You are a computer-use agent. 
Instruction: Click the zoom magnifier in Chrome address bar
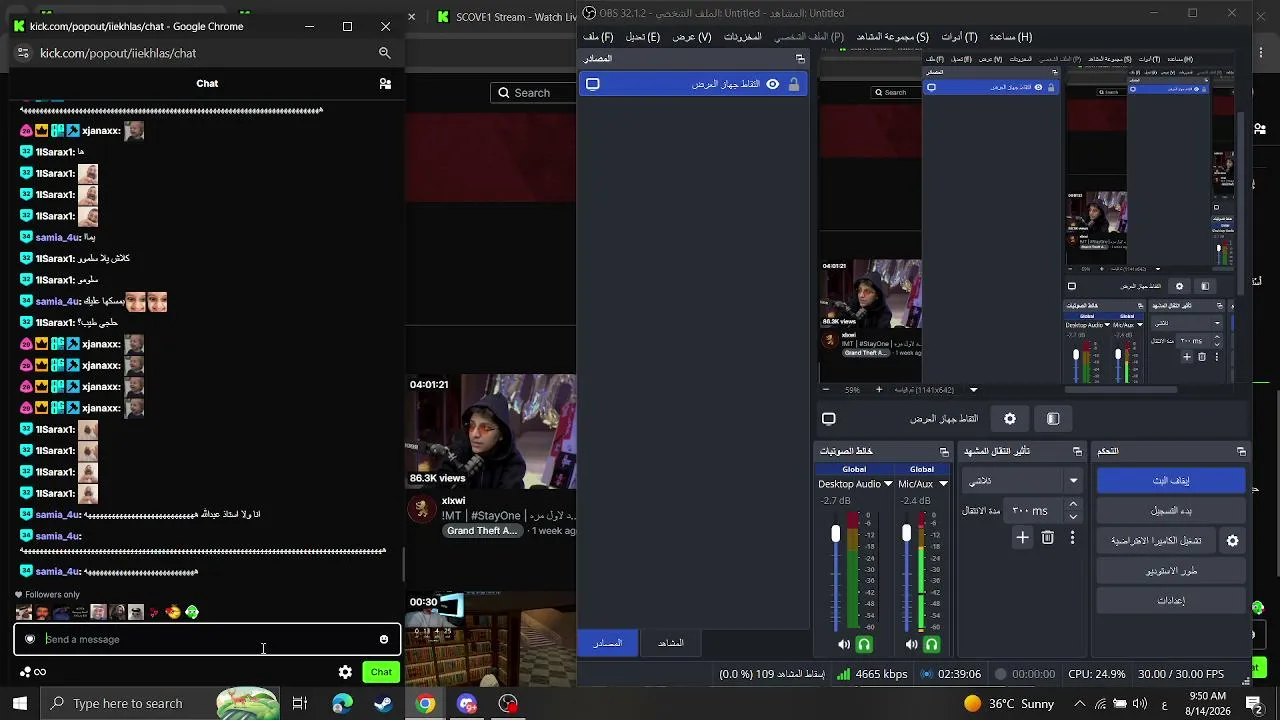(x=385, y=53)
